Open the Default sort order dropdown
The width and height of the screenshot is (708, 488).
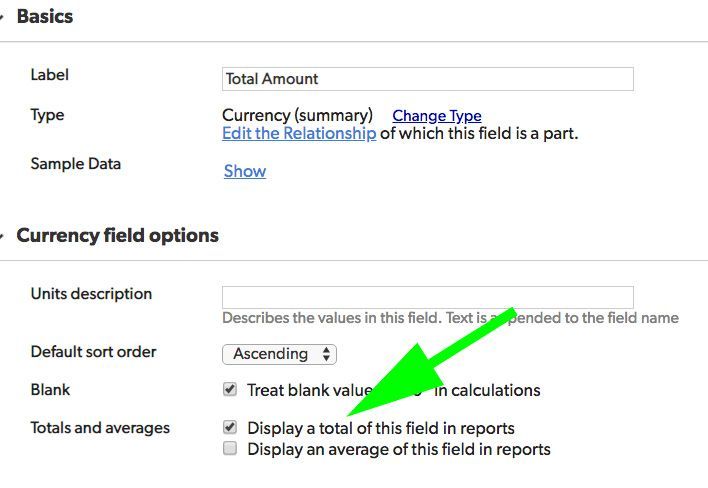tap(279, 354)
